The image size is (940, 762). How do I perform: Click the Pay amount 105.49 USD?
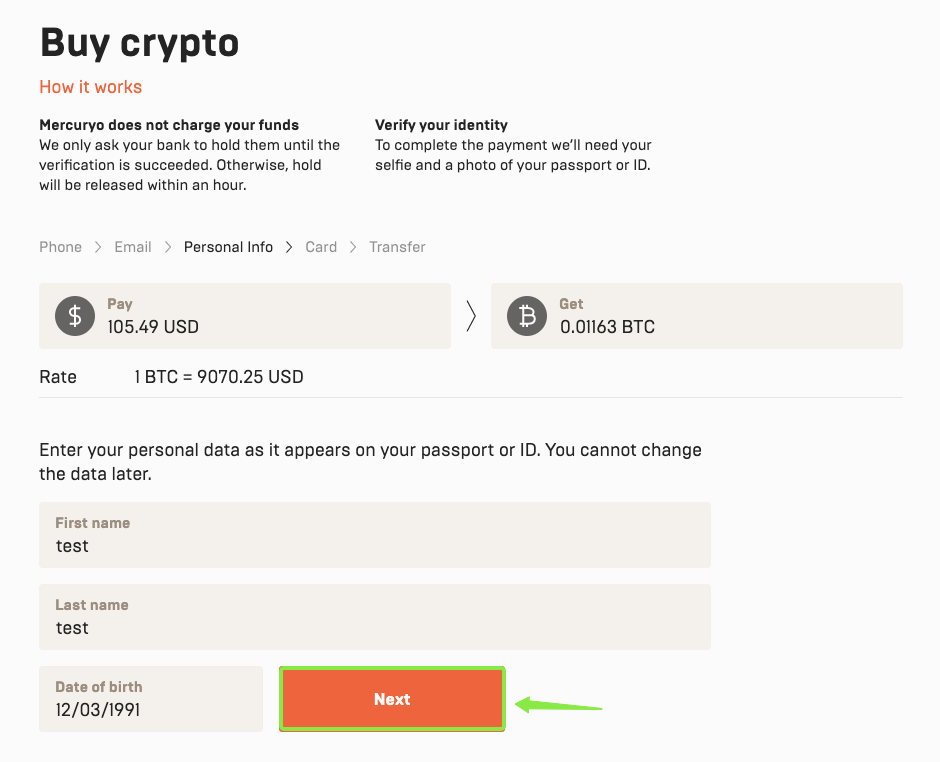tap(153, 326)
